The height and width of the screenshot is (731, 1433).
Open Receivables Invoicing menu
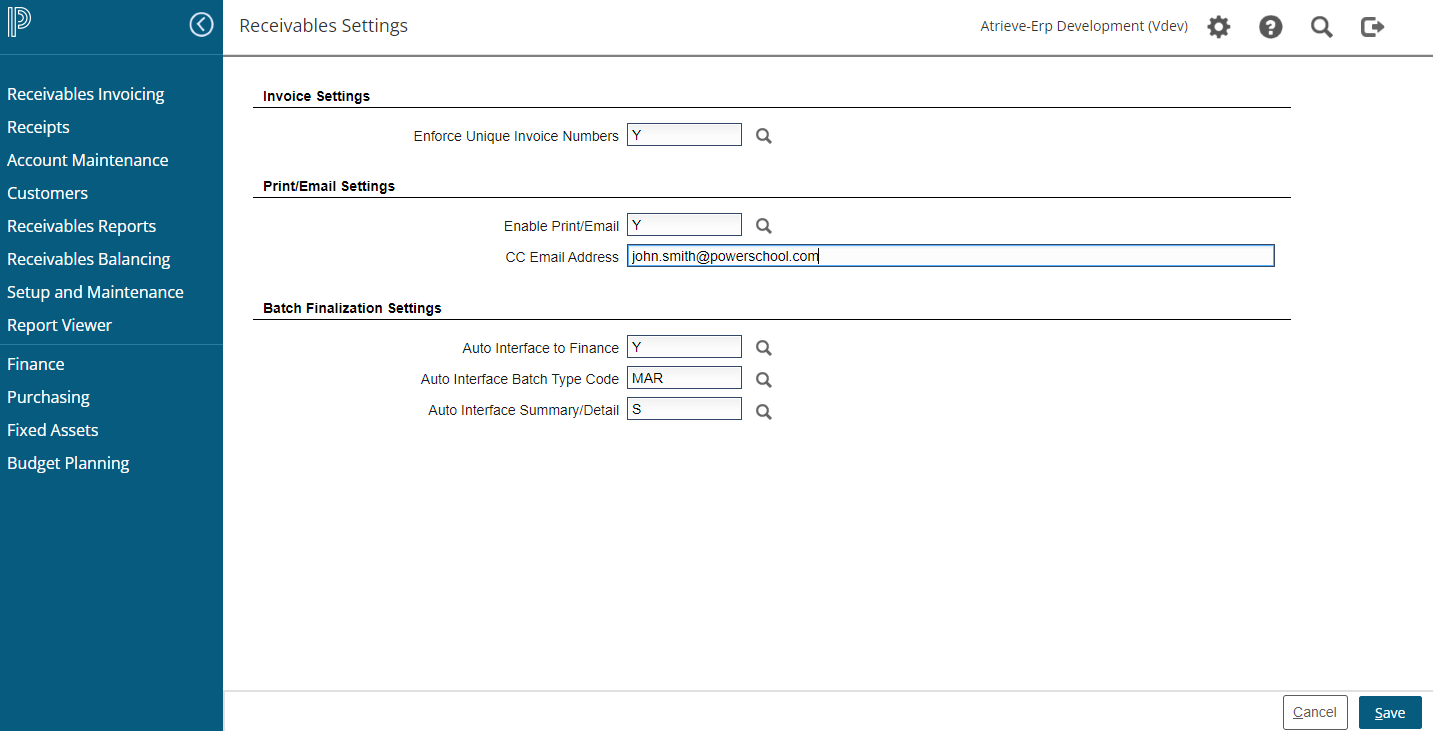click(x=85, y=94)
